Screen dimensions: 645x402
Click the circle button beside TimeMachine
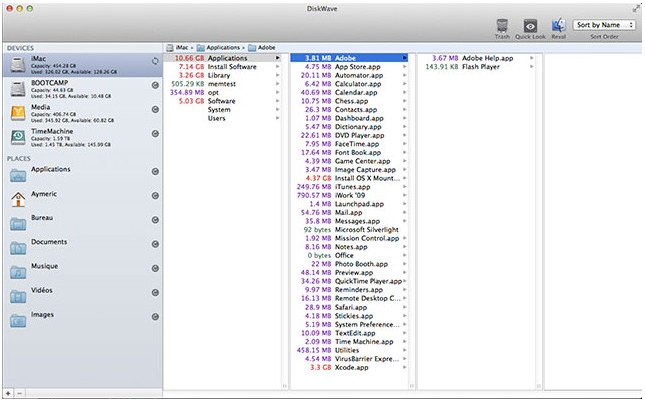tap(155, 134)
